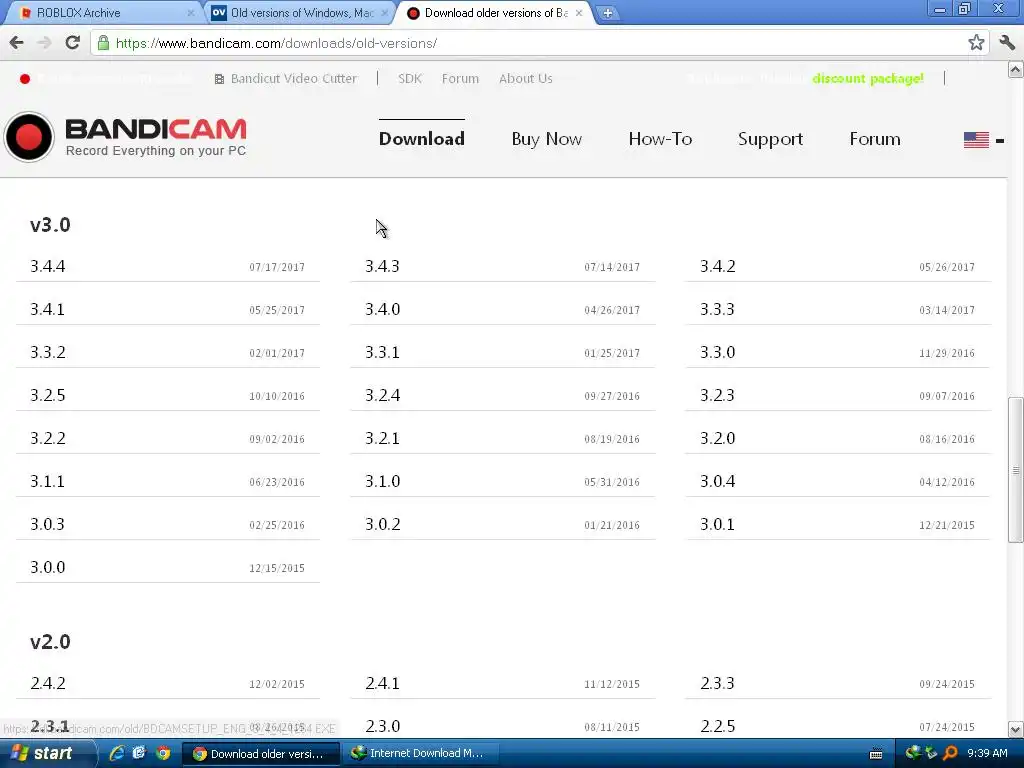Open the Download menu item

tap(422, 139)
